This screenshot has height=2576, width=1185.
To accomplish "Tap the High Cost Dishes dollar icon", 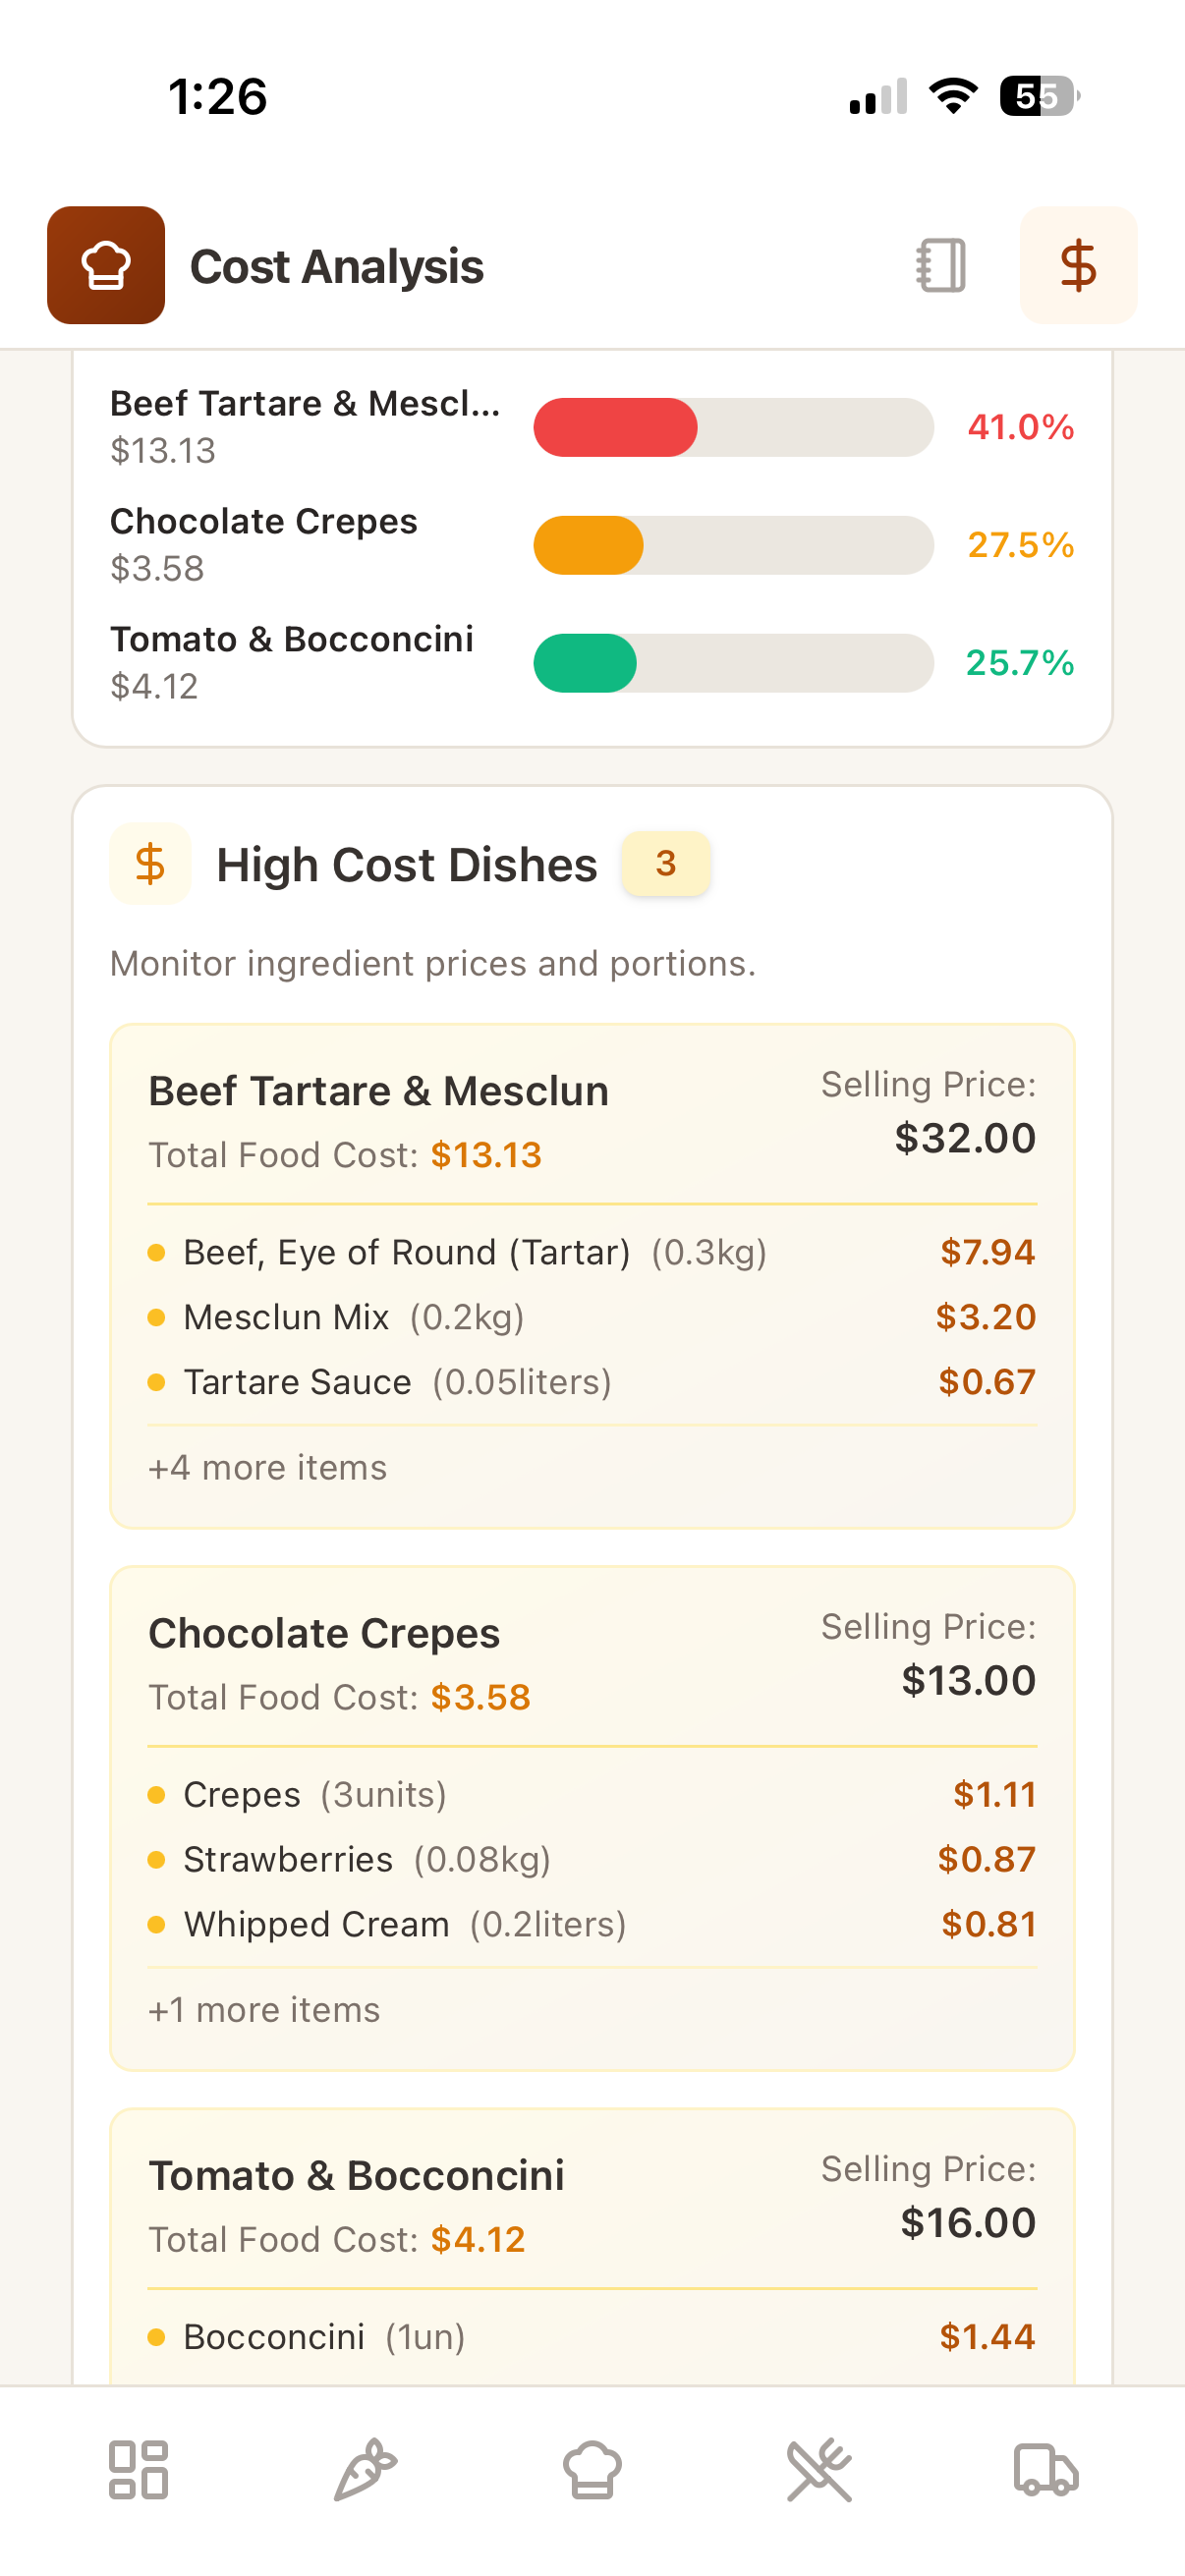I will [x=150, y=864].
